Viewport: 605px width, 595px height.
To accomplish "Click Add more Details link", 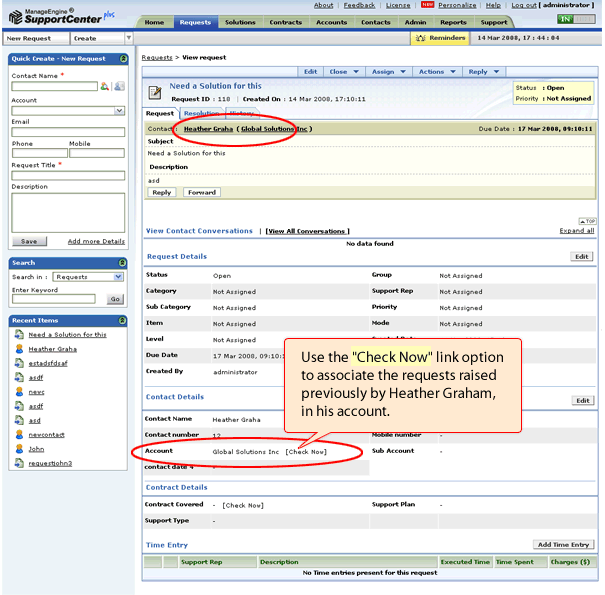I will point(96,241).
